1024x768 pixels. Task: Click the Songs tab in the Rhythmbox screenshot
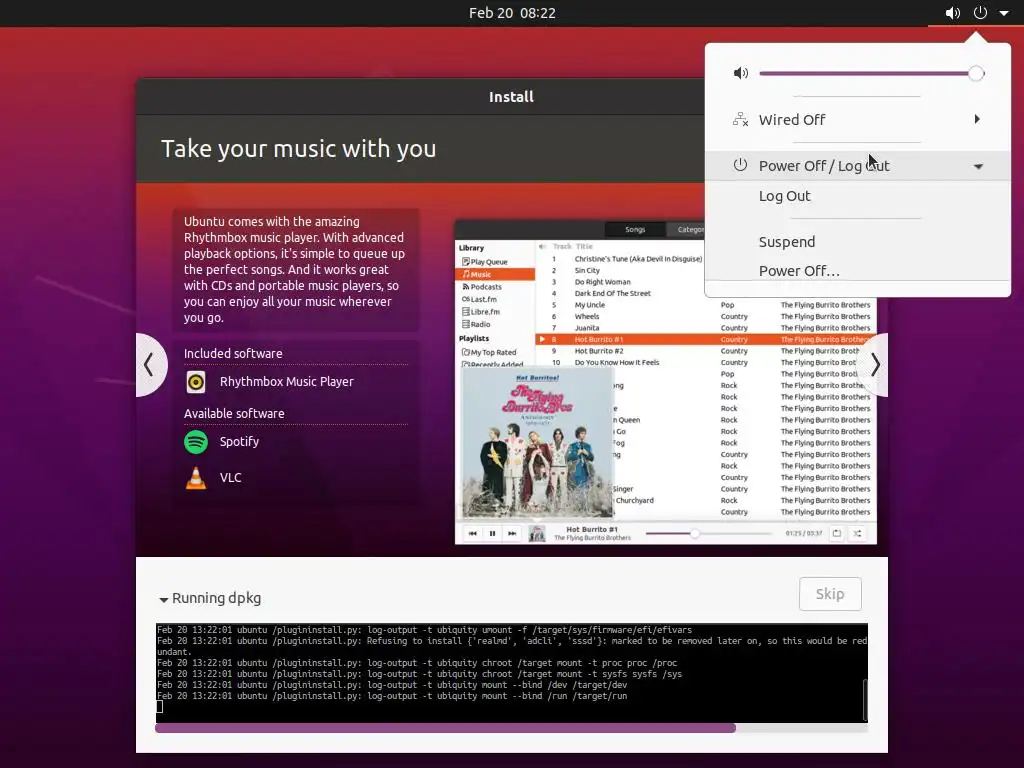(635, 229)
